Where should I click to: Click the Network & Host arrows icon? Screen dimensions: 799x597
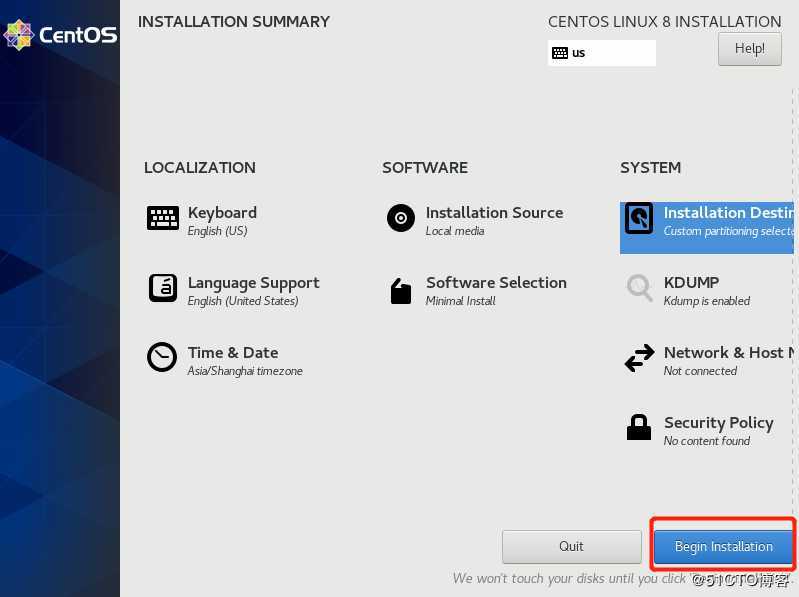pyautogui.click(x=639, y=358)
